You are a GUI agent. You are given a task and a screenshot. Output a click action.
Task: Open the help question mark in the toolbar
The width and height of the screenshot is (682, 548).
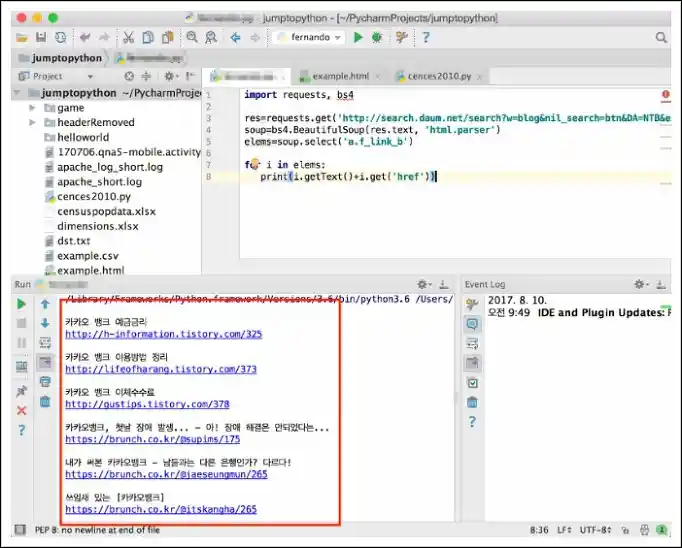pyautogui.click(x=426, y=37)
